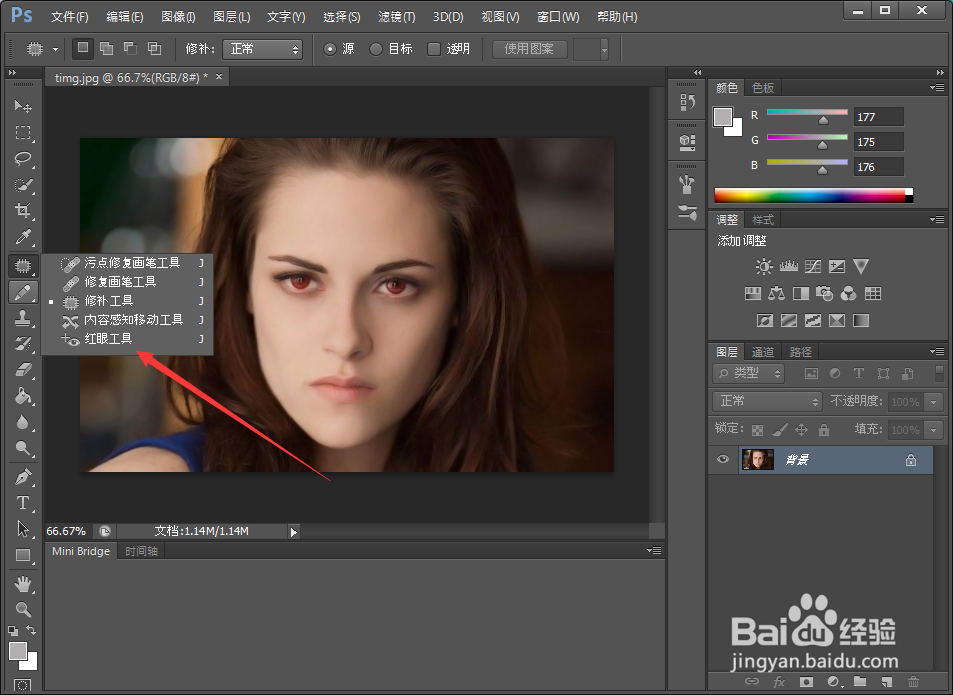Click the 使用图案 button
The height and width of the screenshot is (695, 953).
[x=529, y=49]
